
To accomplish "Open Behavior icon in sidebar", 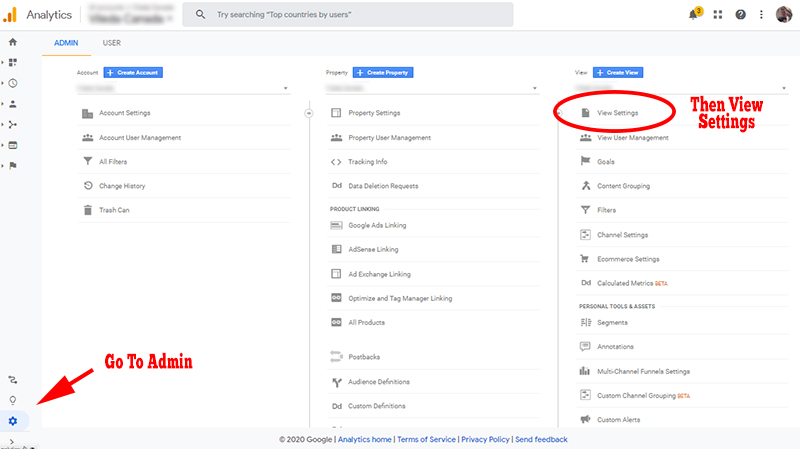I will click(x=13, y=145).
